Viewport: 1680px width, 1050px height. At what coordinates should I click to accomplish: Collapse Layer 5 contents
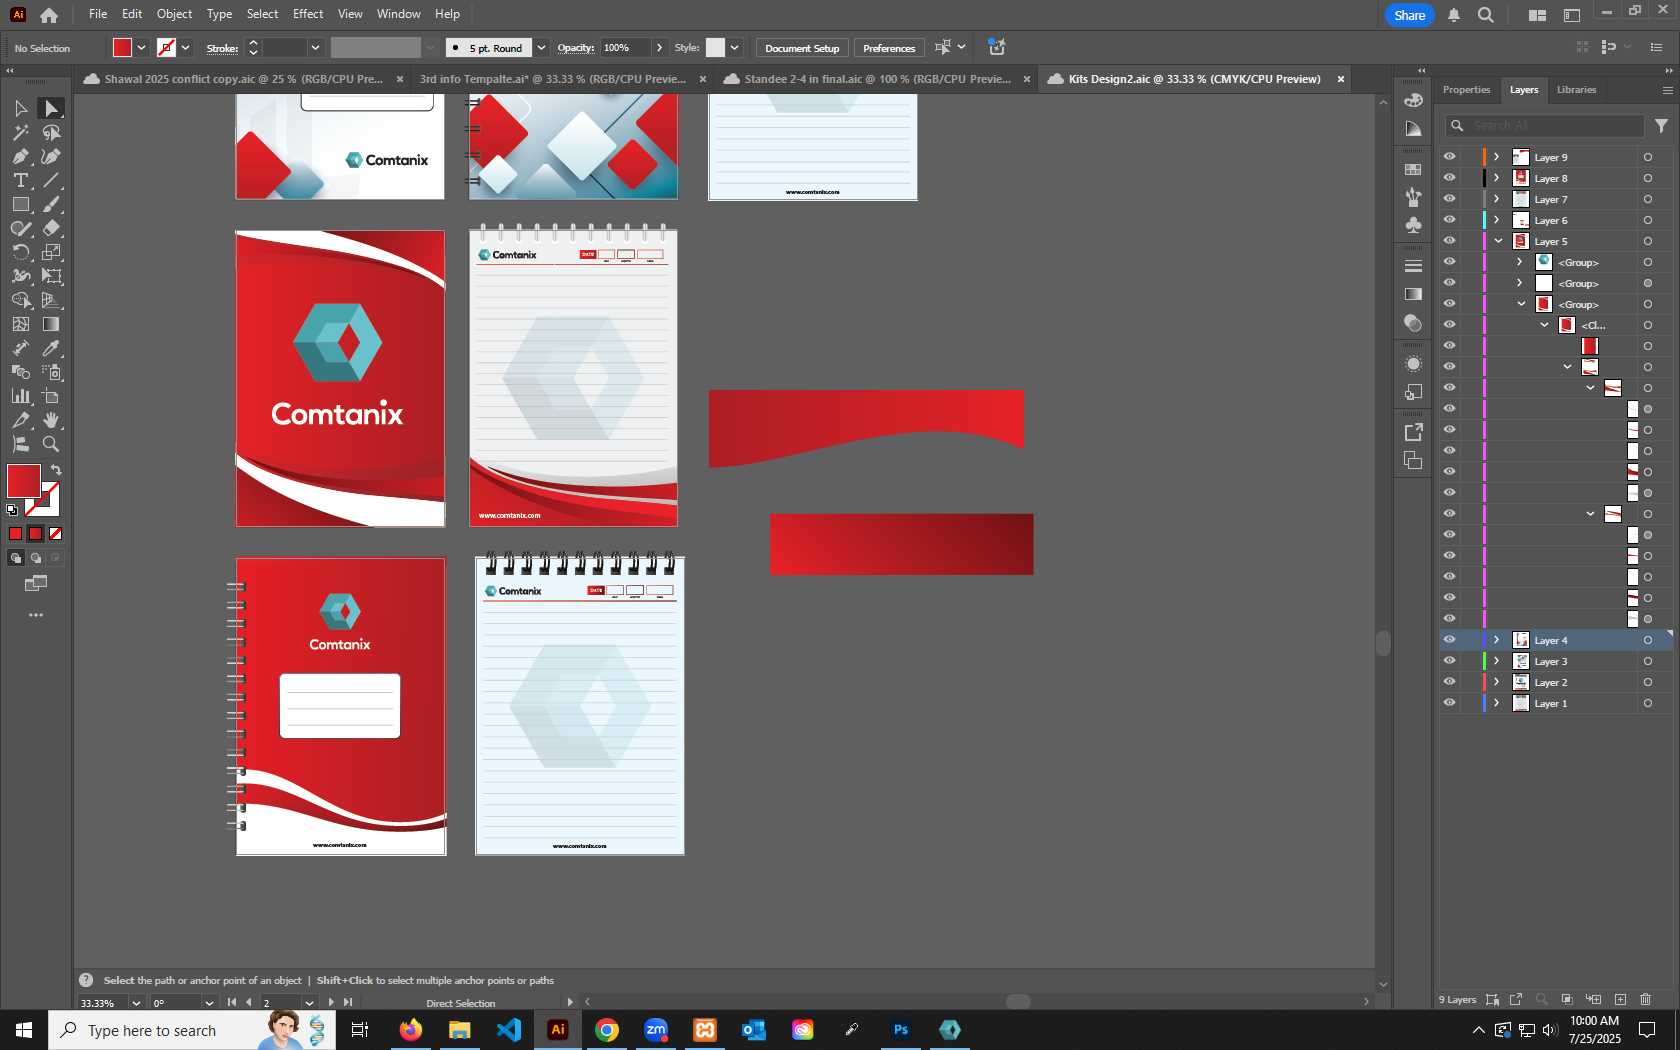[x=1498, y=241]
